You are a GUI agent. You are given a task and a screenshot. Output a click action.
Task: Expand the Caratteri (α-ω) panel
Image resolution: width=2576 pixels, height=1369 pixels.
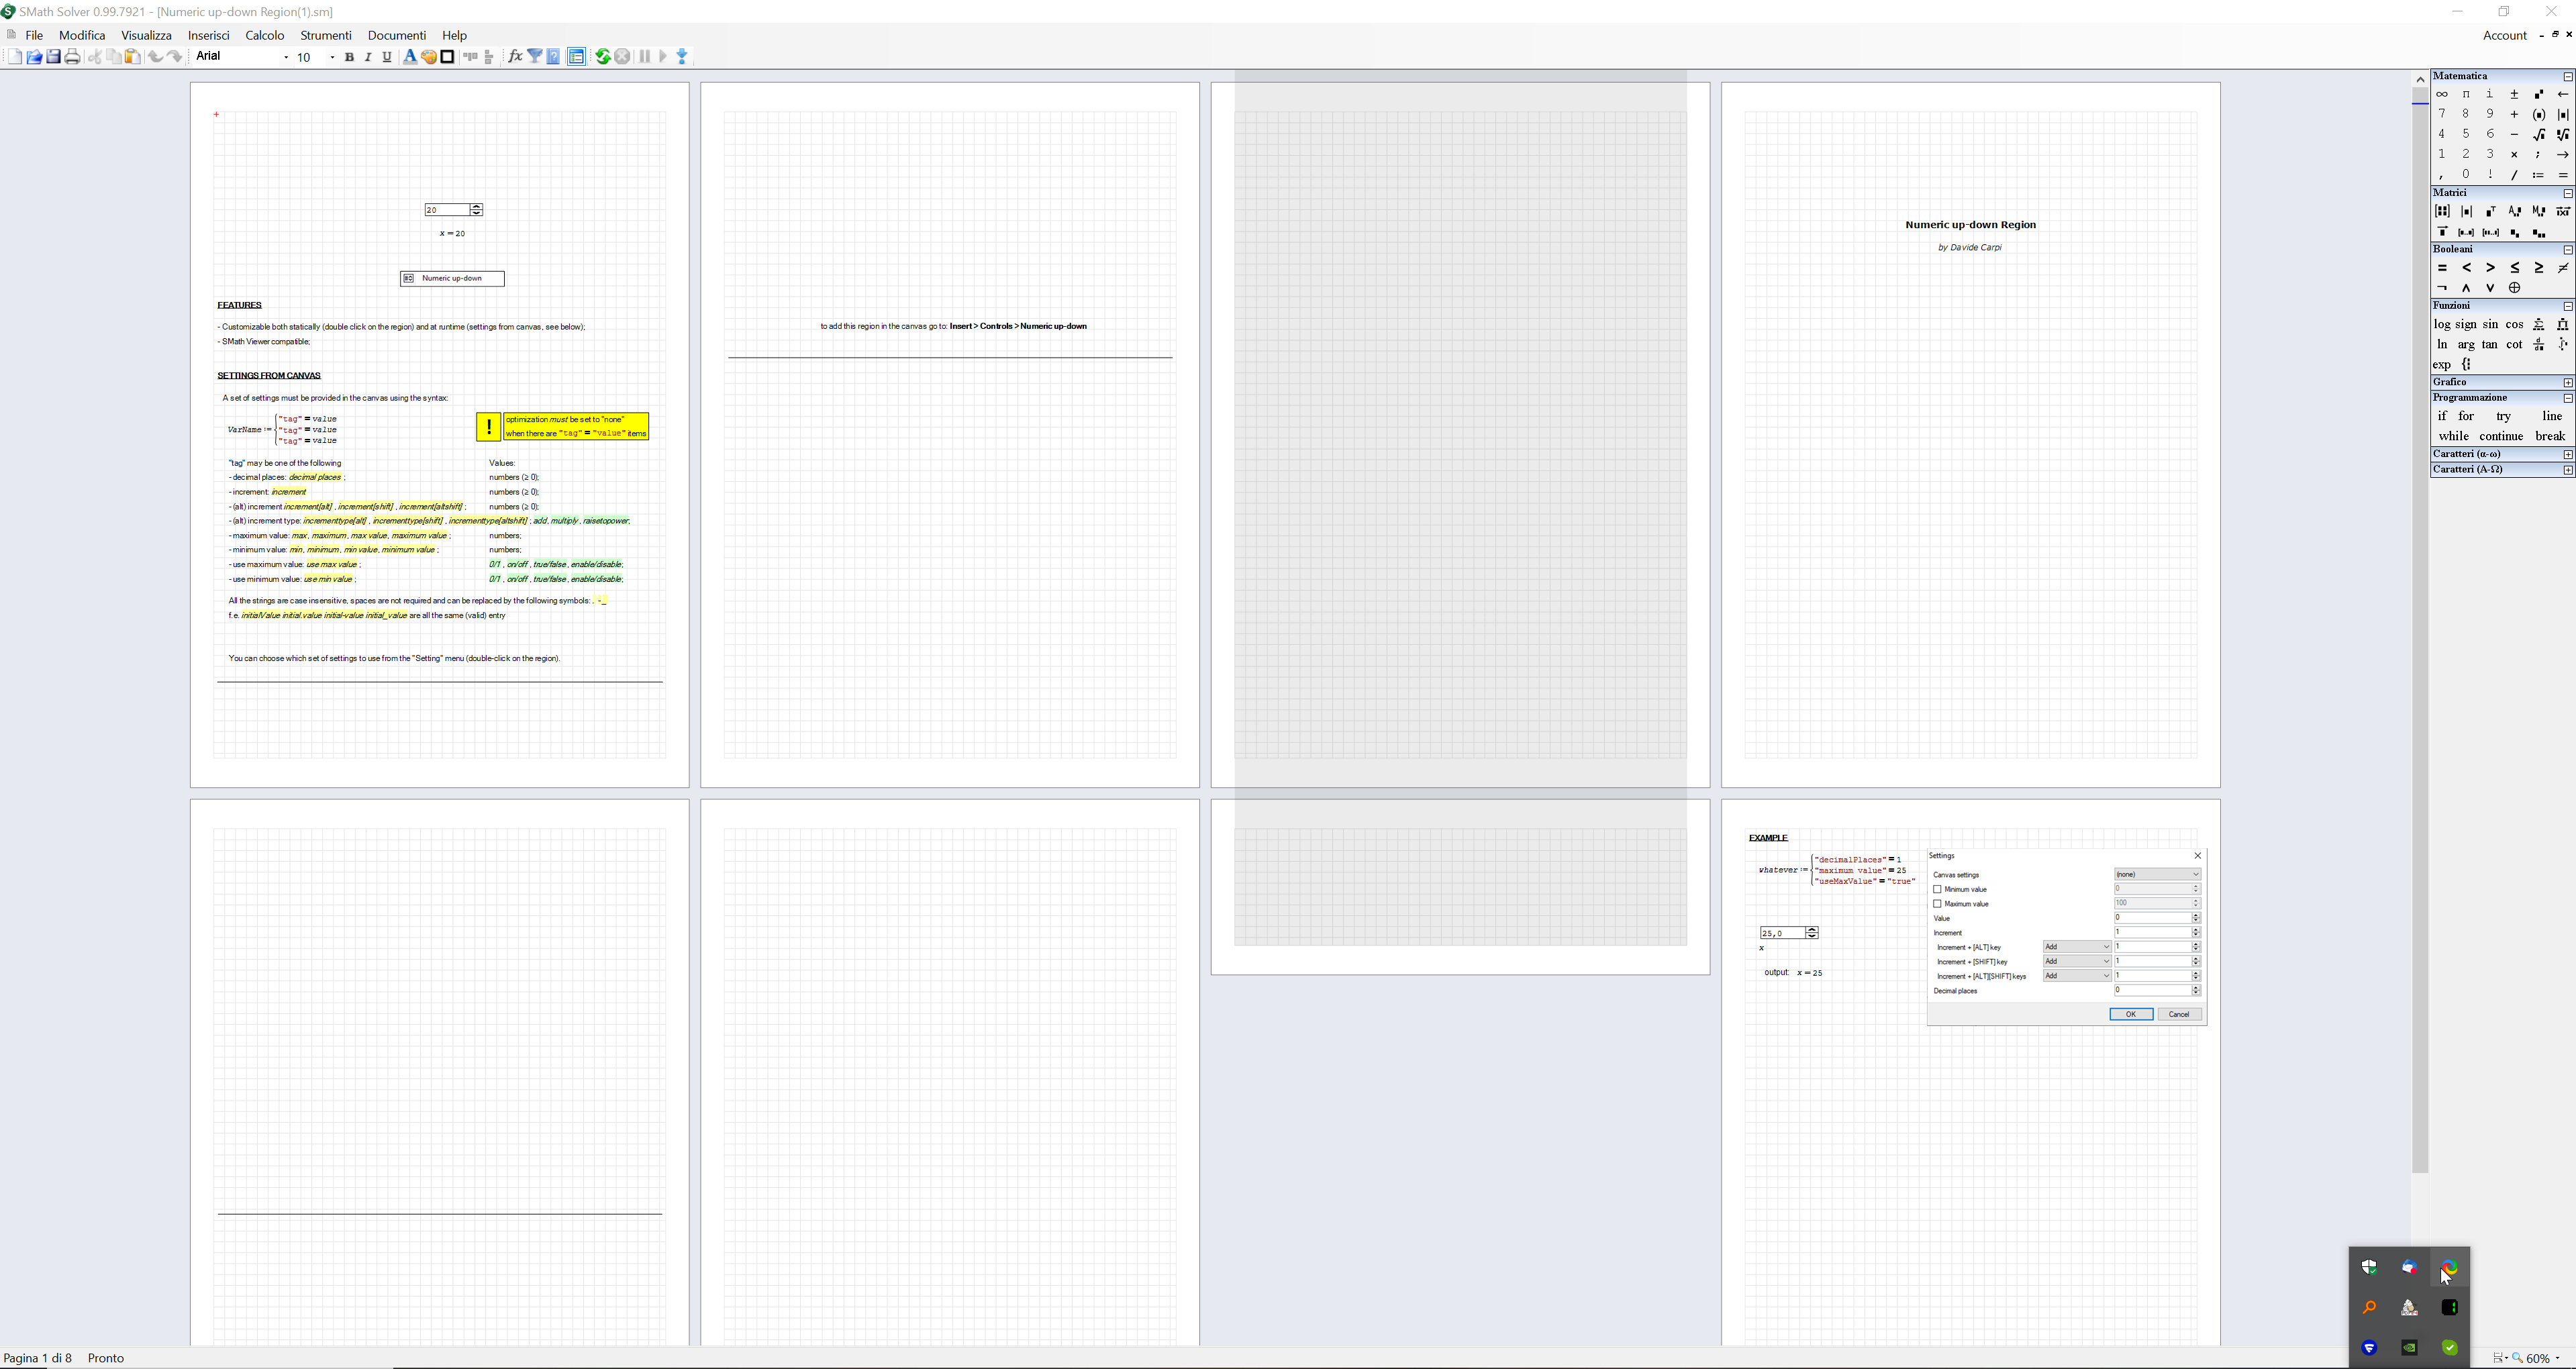tap(2567, 455)
